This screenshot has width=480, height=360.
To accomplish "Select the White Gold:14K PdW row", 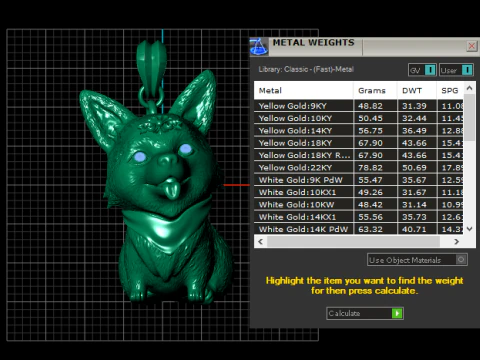I will 358,229.
